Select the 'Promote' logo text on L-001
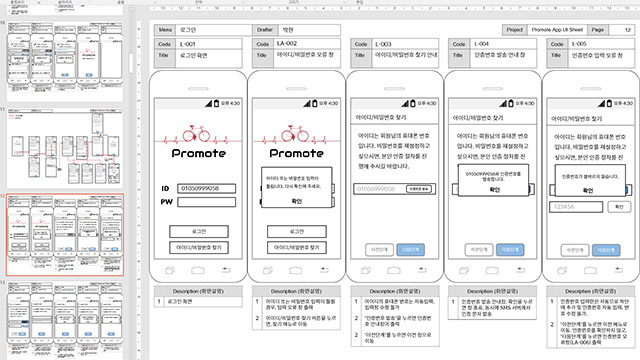The width and height of the screenshot is (640, 360). (x=199, y=153)
